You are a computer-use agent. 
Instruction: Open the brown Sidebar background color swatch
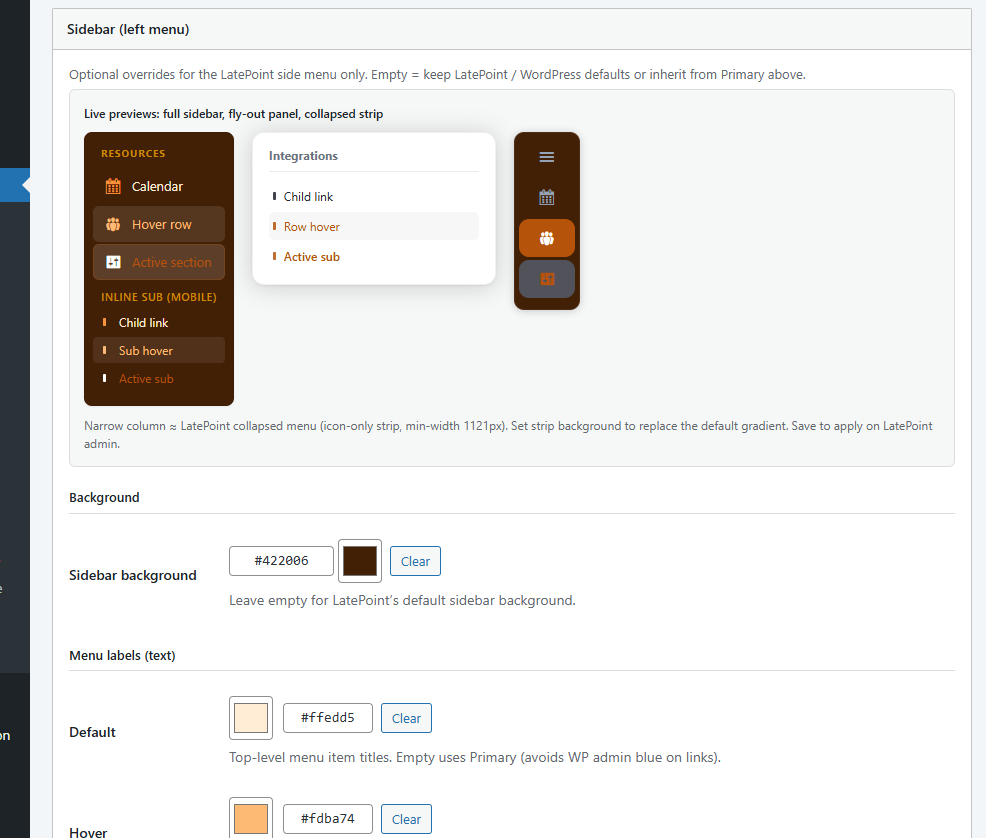359,560
